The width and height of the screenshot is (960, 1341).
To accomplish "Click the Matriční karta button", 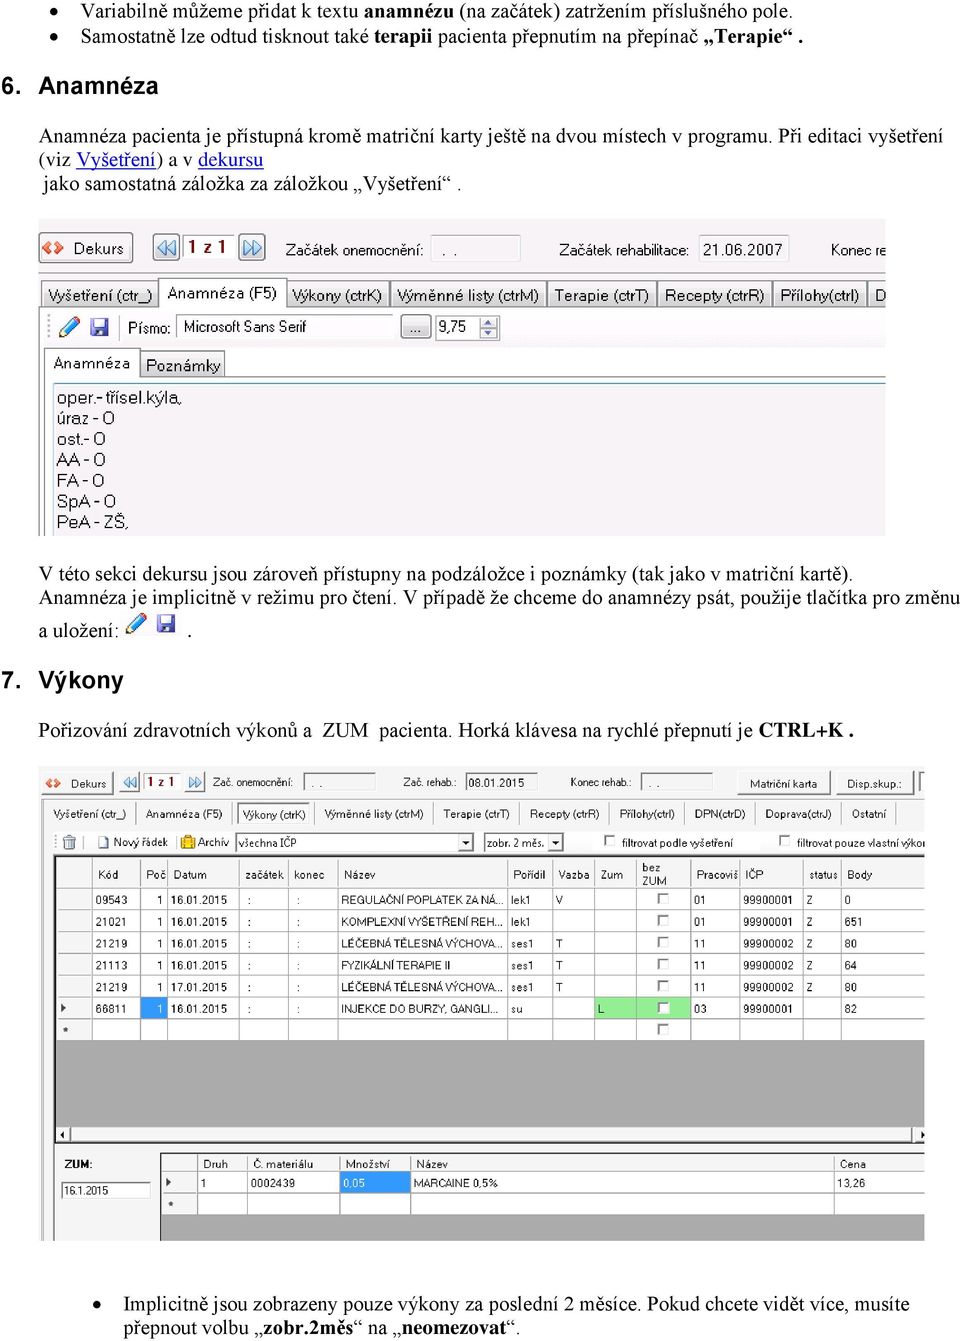I will pos(783,783).
